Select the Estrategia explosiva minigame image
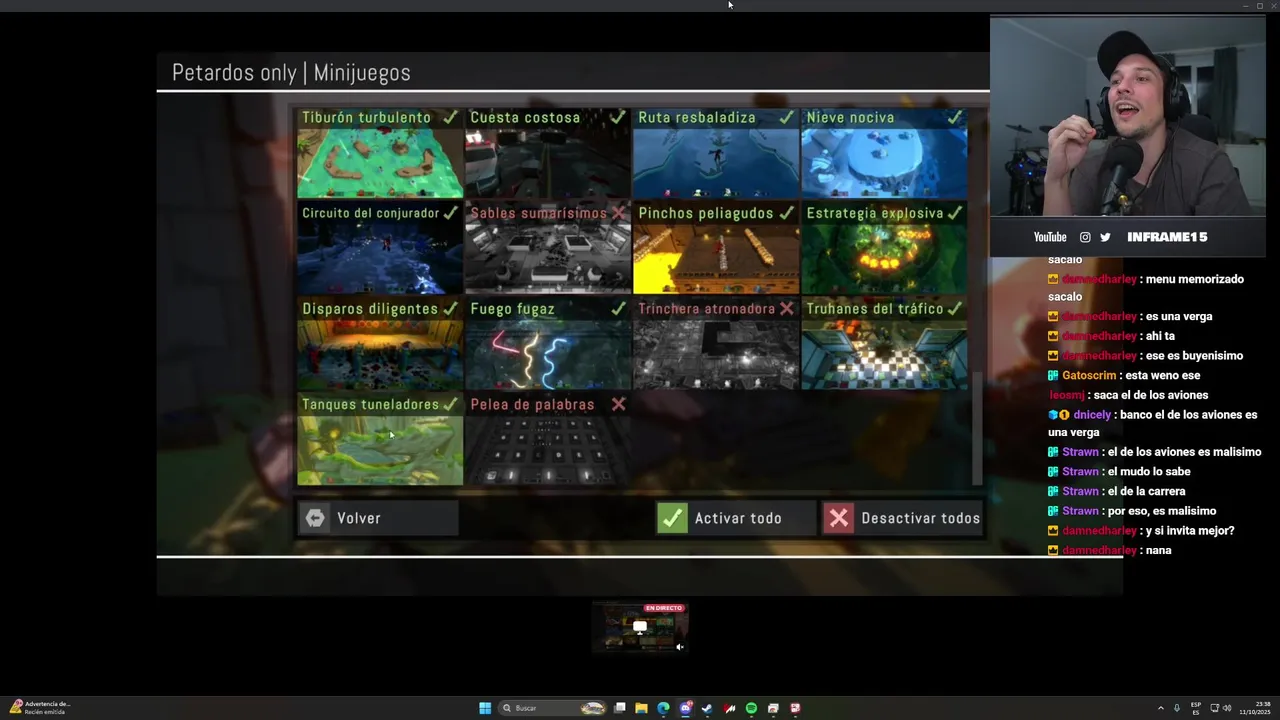The height and width of the screenshot is (720, 1280). point(884,258)
